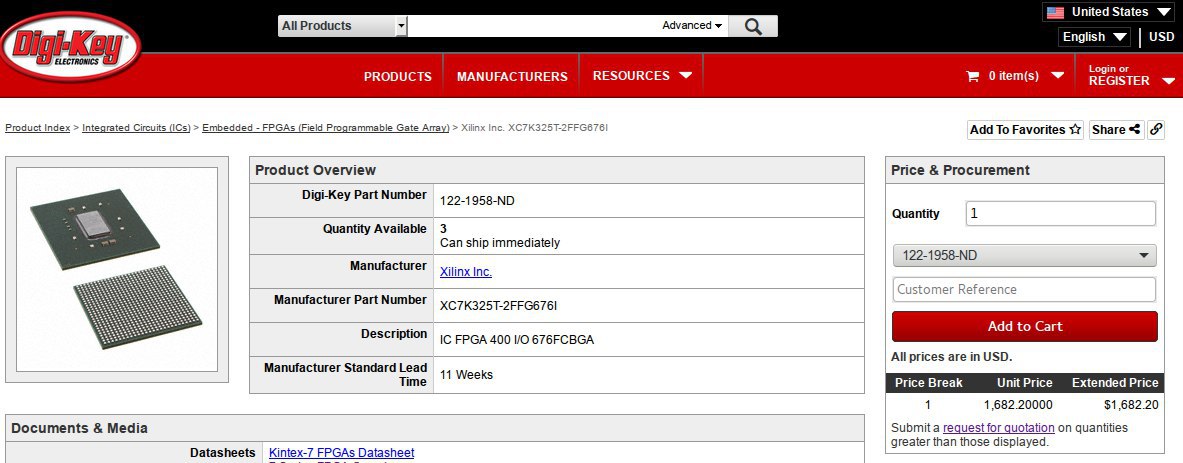1183x463 pixels.
Task: Click Share button
Action: 1117,130
